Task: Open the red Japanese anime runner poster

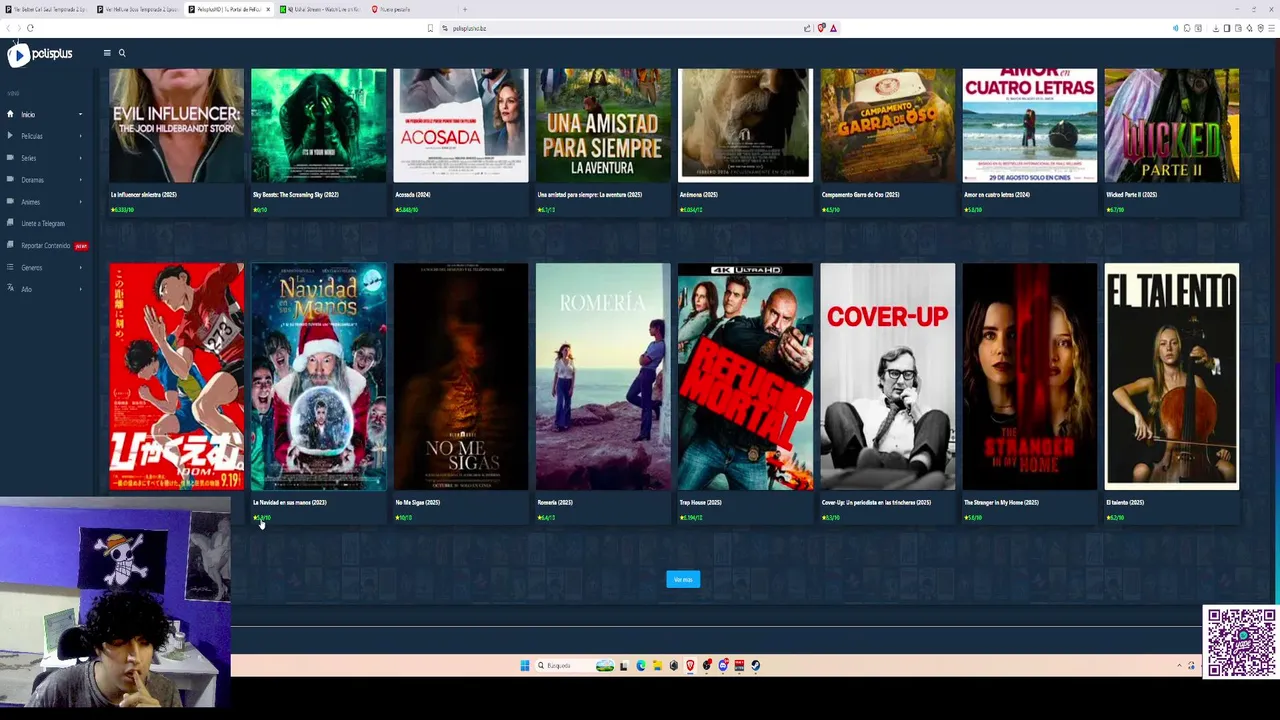Action: tap(176, 377)
